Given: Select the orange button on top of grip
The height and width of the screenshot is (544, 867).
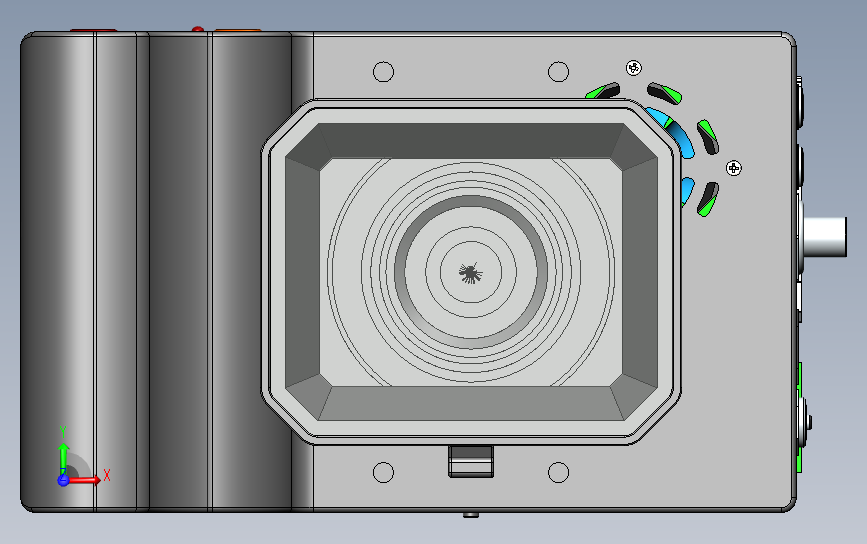Looking at the screenshot, I should pos(238,30).
